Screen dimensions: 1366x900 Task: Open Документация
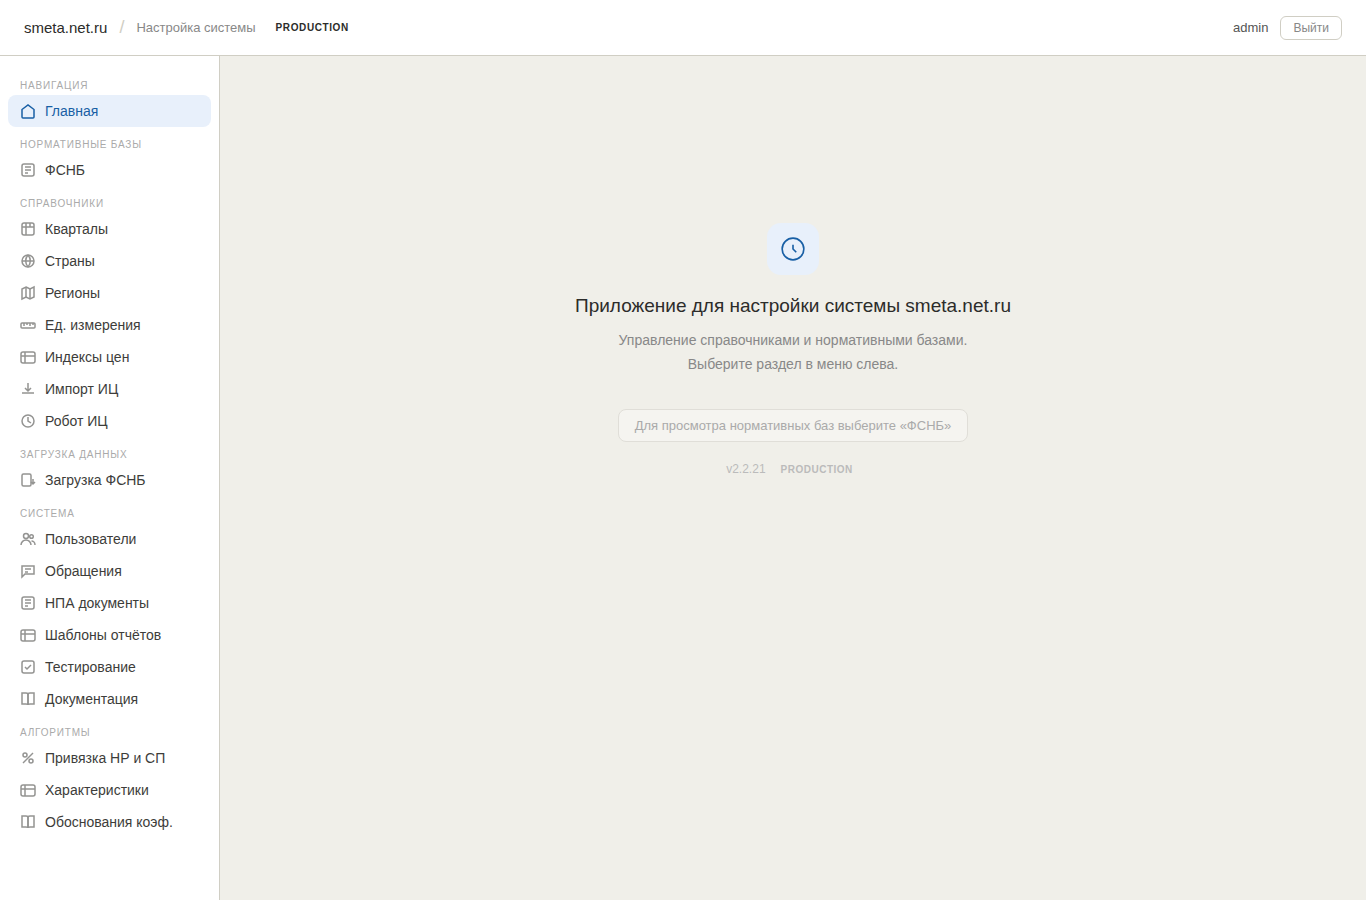click(x=109, y=699)
